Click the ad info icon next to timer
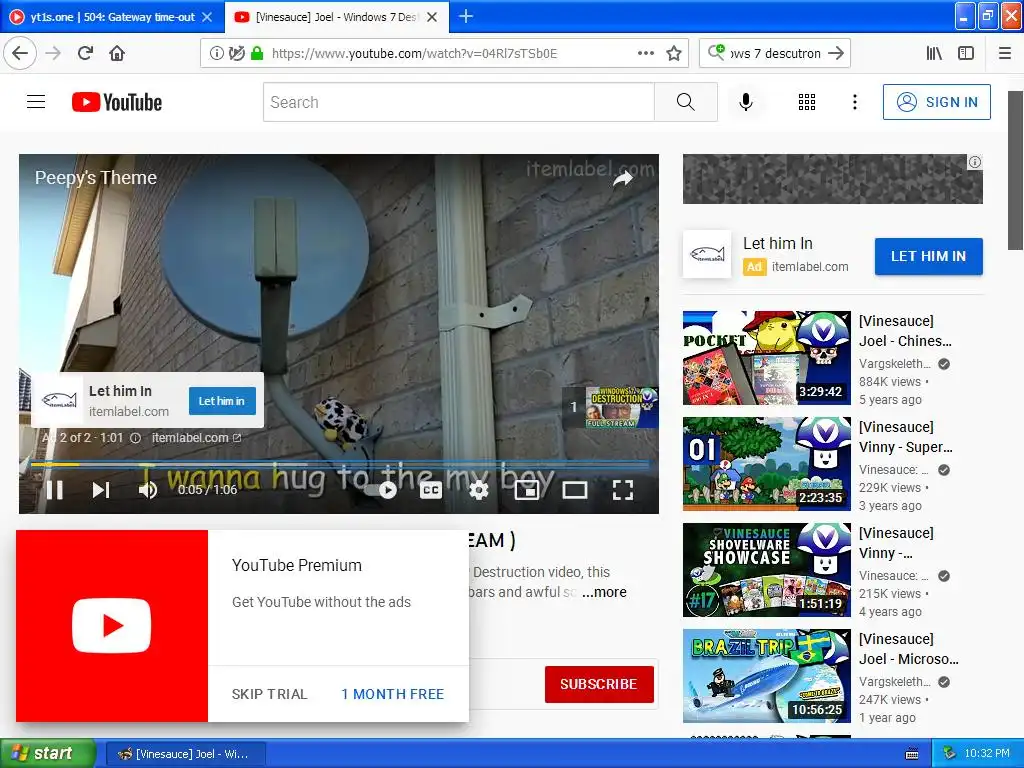The height and width of the screenshot is (768, 1024). [x=135, y=438]
